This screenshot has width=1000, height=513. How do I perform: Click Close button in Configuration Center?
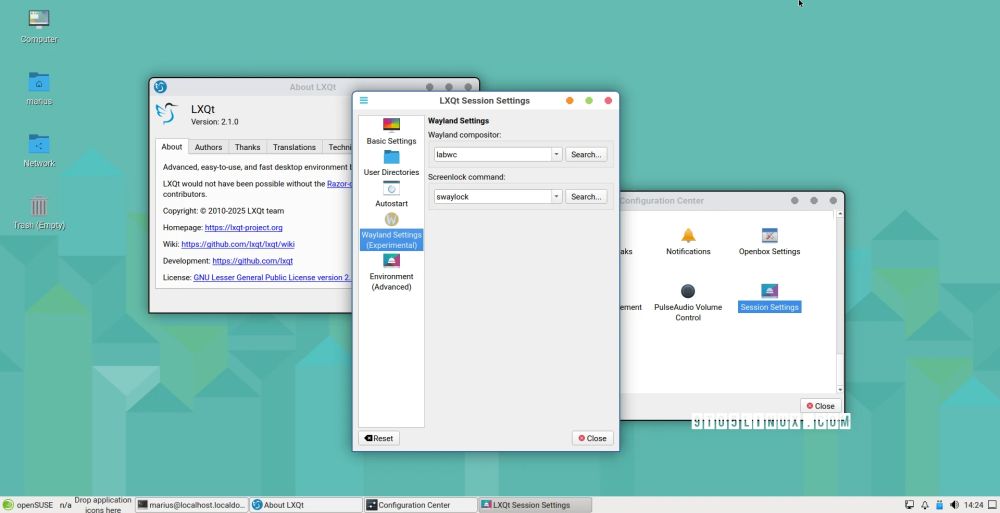click(x=821, y=406)
